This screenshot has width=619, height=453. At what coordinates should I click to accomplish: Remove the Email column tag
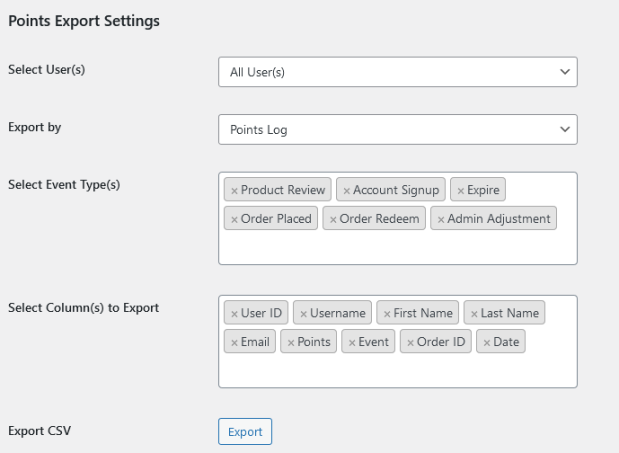234,342
